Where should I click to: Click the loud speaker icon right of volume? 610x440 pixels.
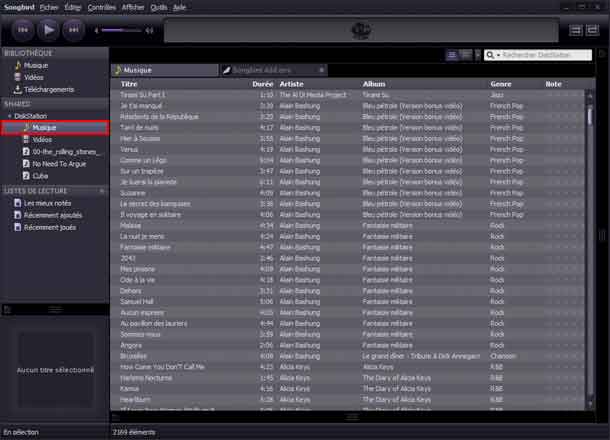click(149, 30)
